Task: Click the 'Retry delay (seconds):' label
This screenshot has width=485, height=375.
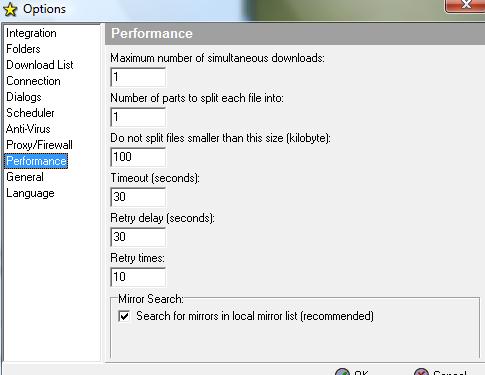Action: coord(162,218)
